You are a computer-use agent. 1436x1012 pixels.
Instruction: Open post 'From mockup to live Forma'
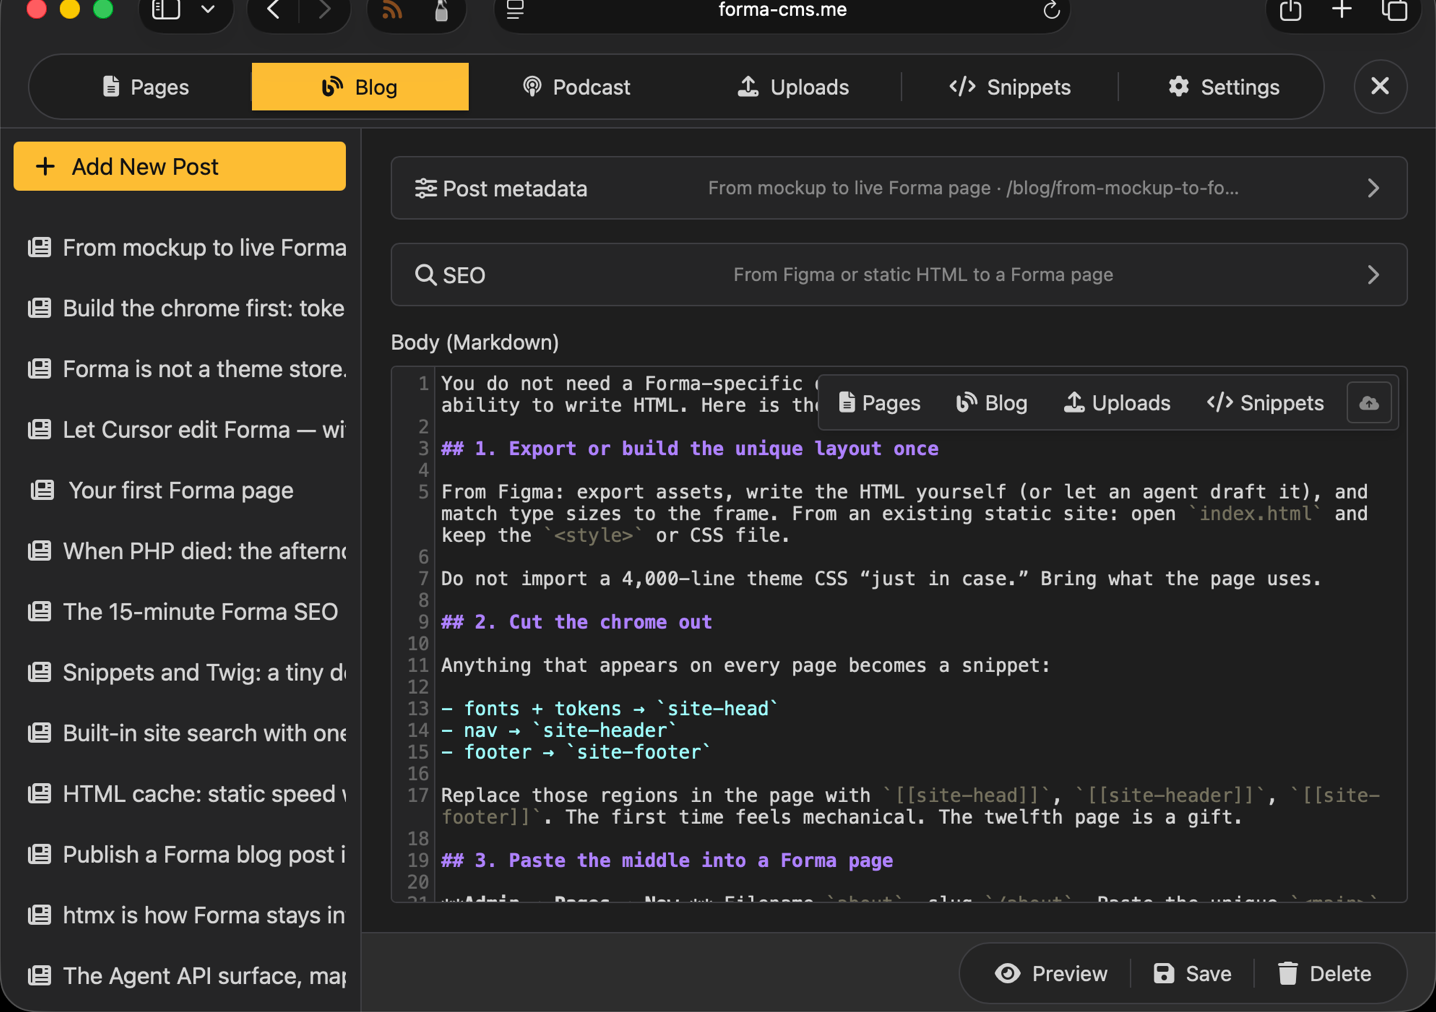click(187, 247)
